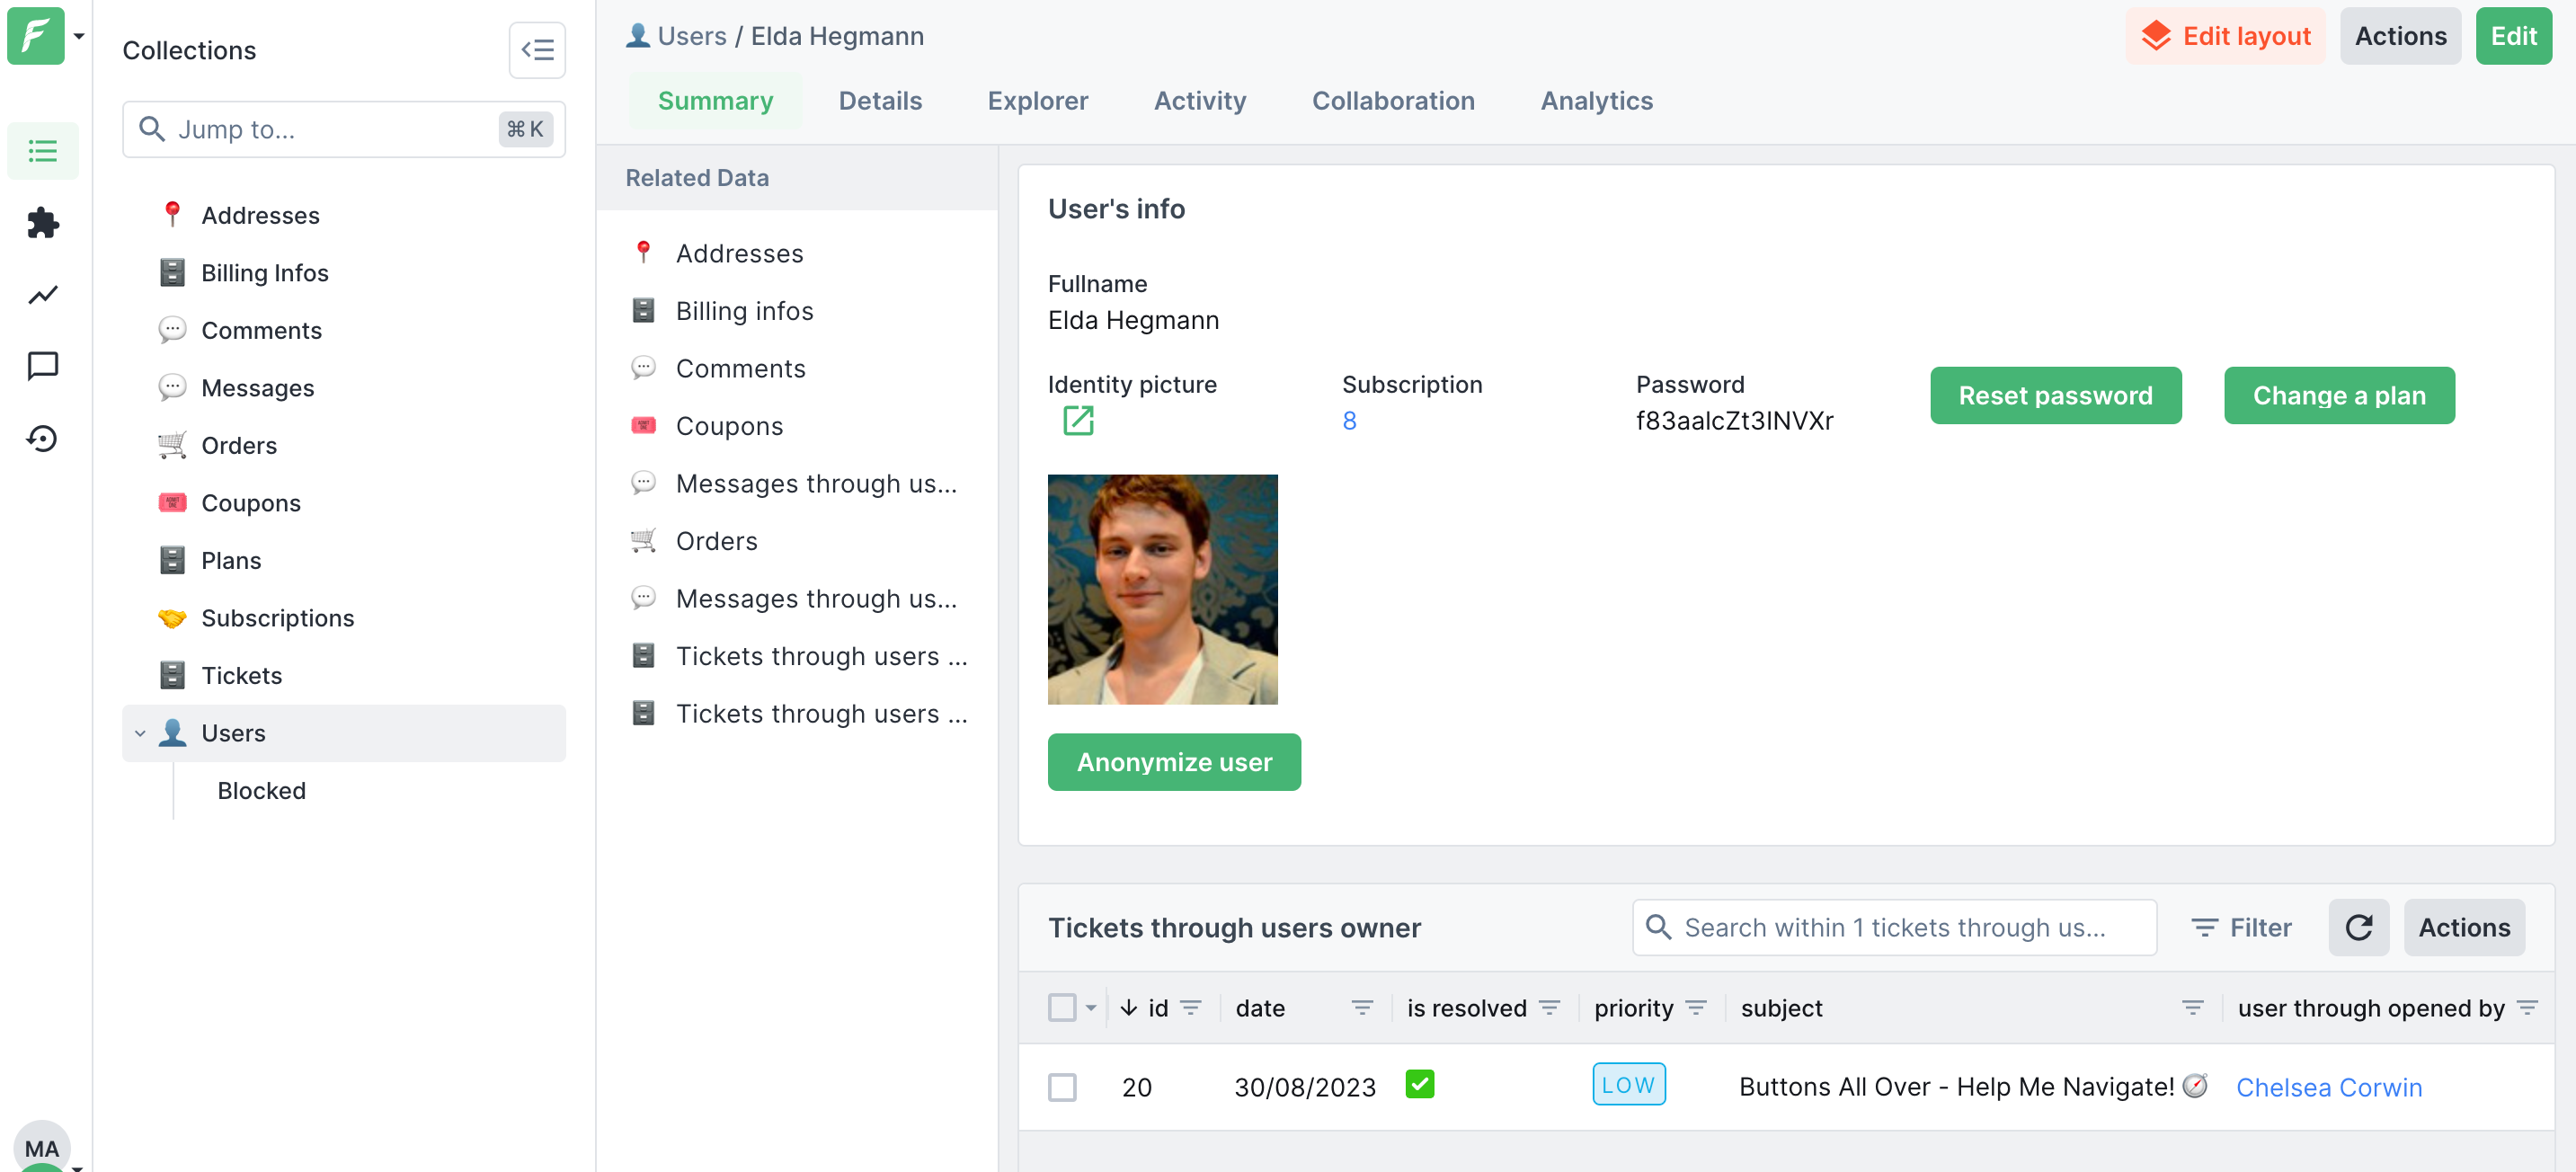
Task: Switch to the Analytics tab
Action: click(x=1595, y=101)
